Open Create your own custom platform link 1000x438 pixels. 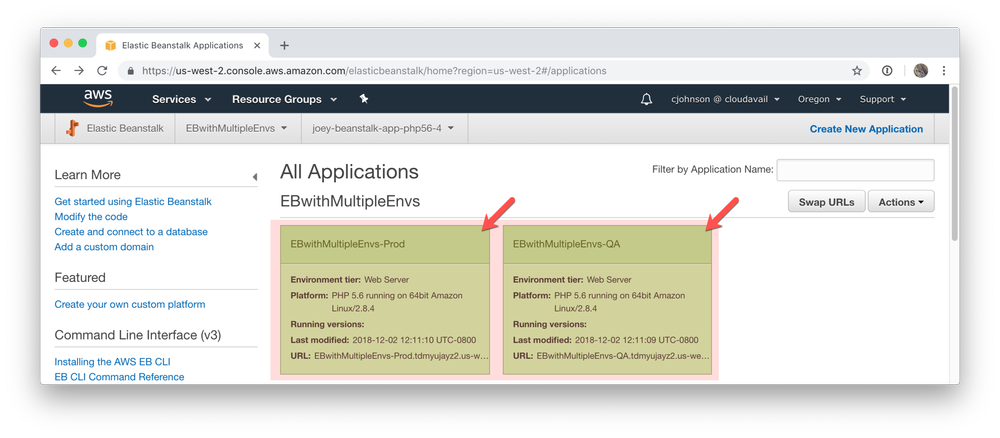pyautogui.click(x=129, y=304)
